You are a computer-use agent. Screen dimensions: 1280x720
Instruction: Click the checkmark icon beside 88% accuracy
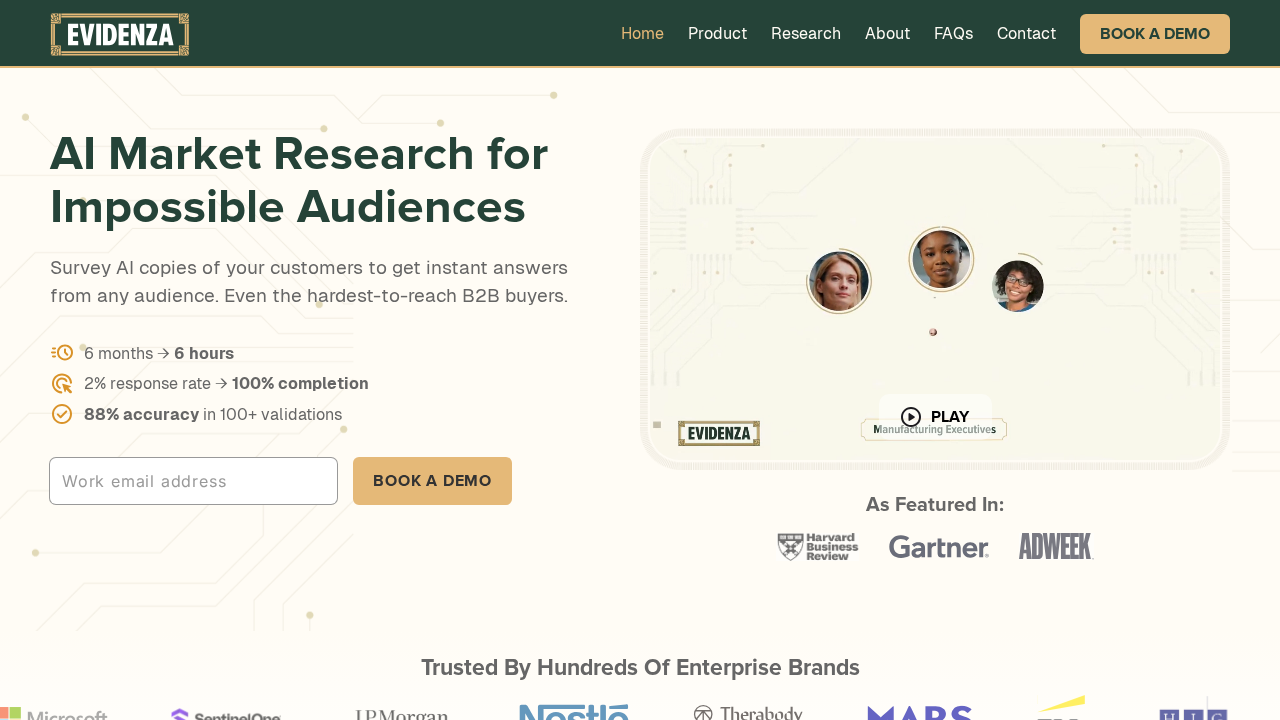(61, 413)
